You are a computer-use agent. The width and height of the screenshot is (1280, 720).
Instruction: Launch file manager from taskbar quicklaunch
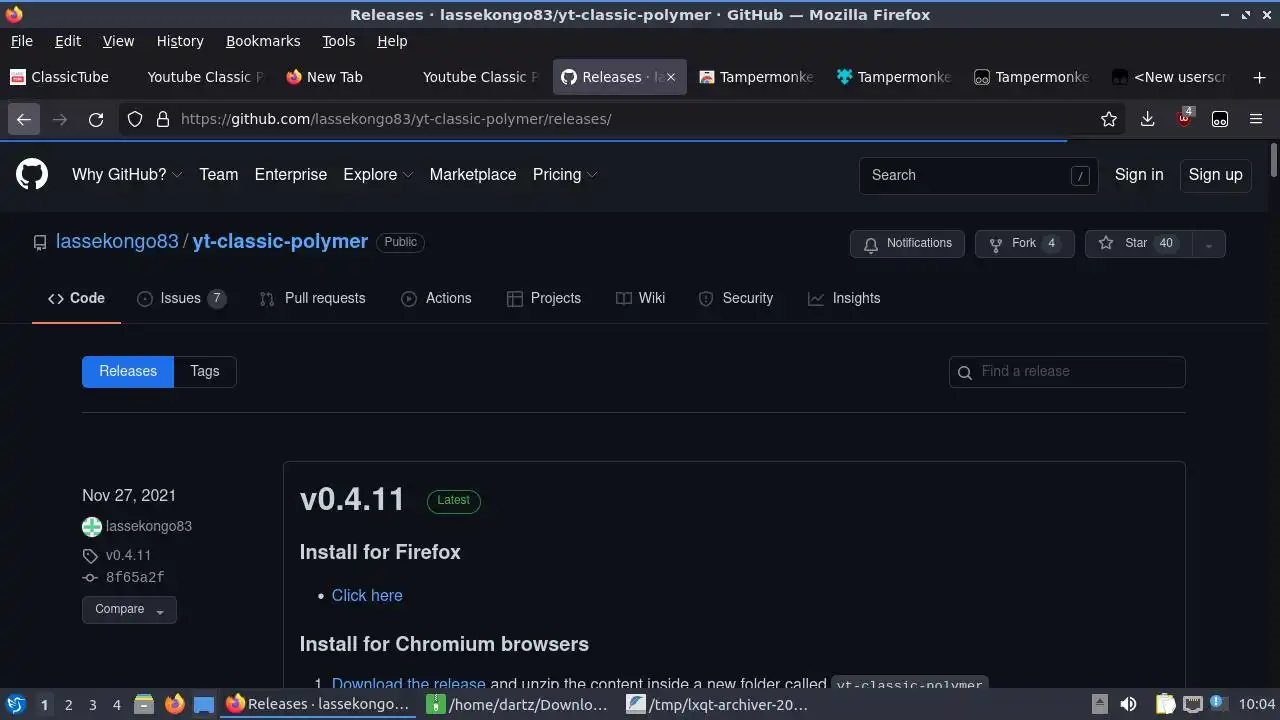click(144, 704)
